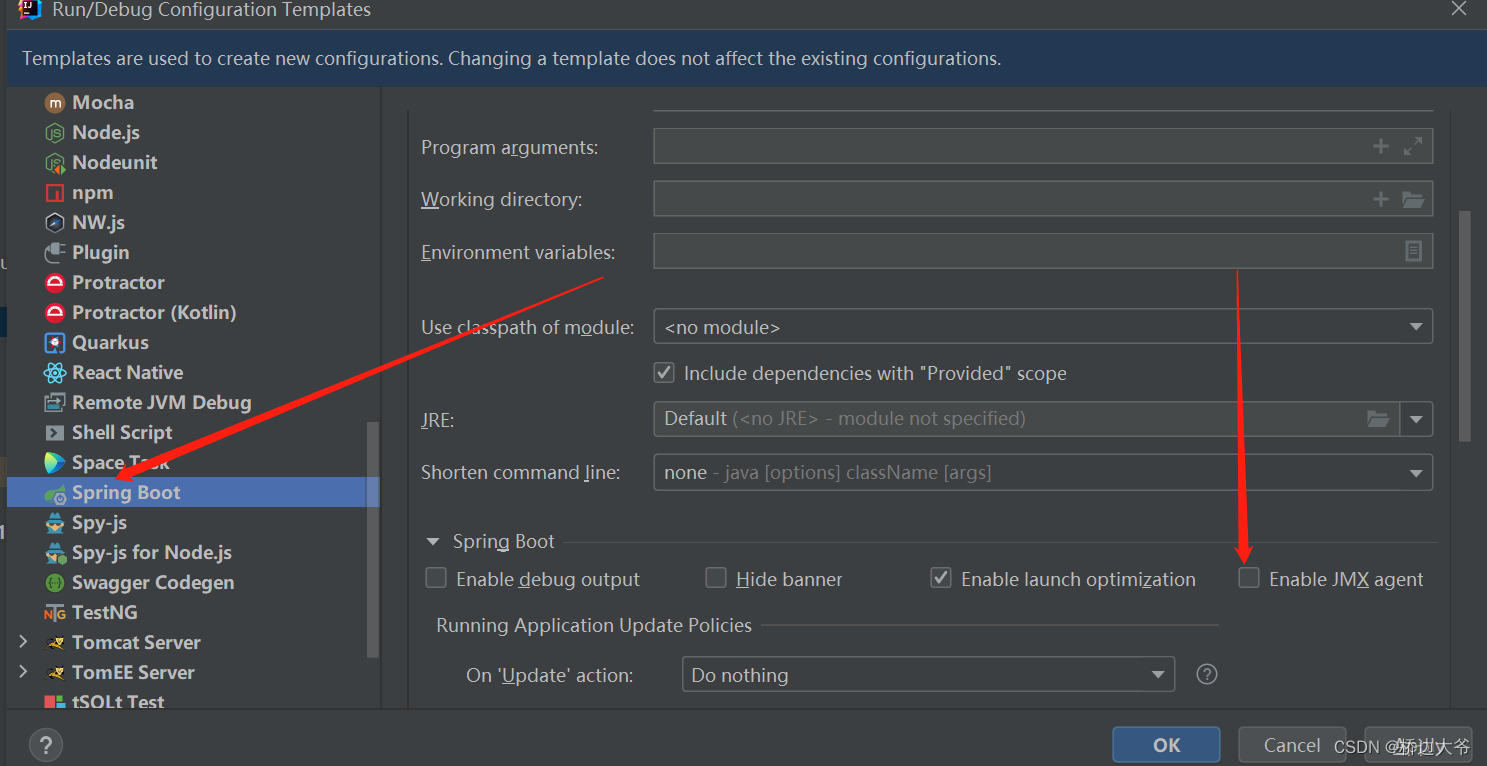Browse for working directory folder
This screenshot has height=766, width=1487.
[1413, 199]
